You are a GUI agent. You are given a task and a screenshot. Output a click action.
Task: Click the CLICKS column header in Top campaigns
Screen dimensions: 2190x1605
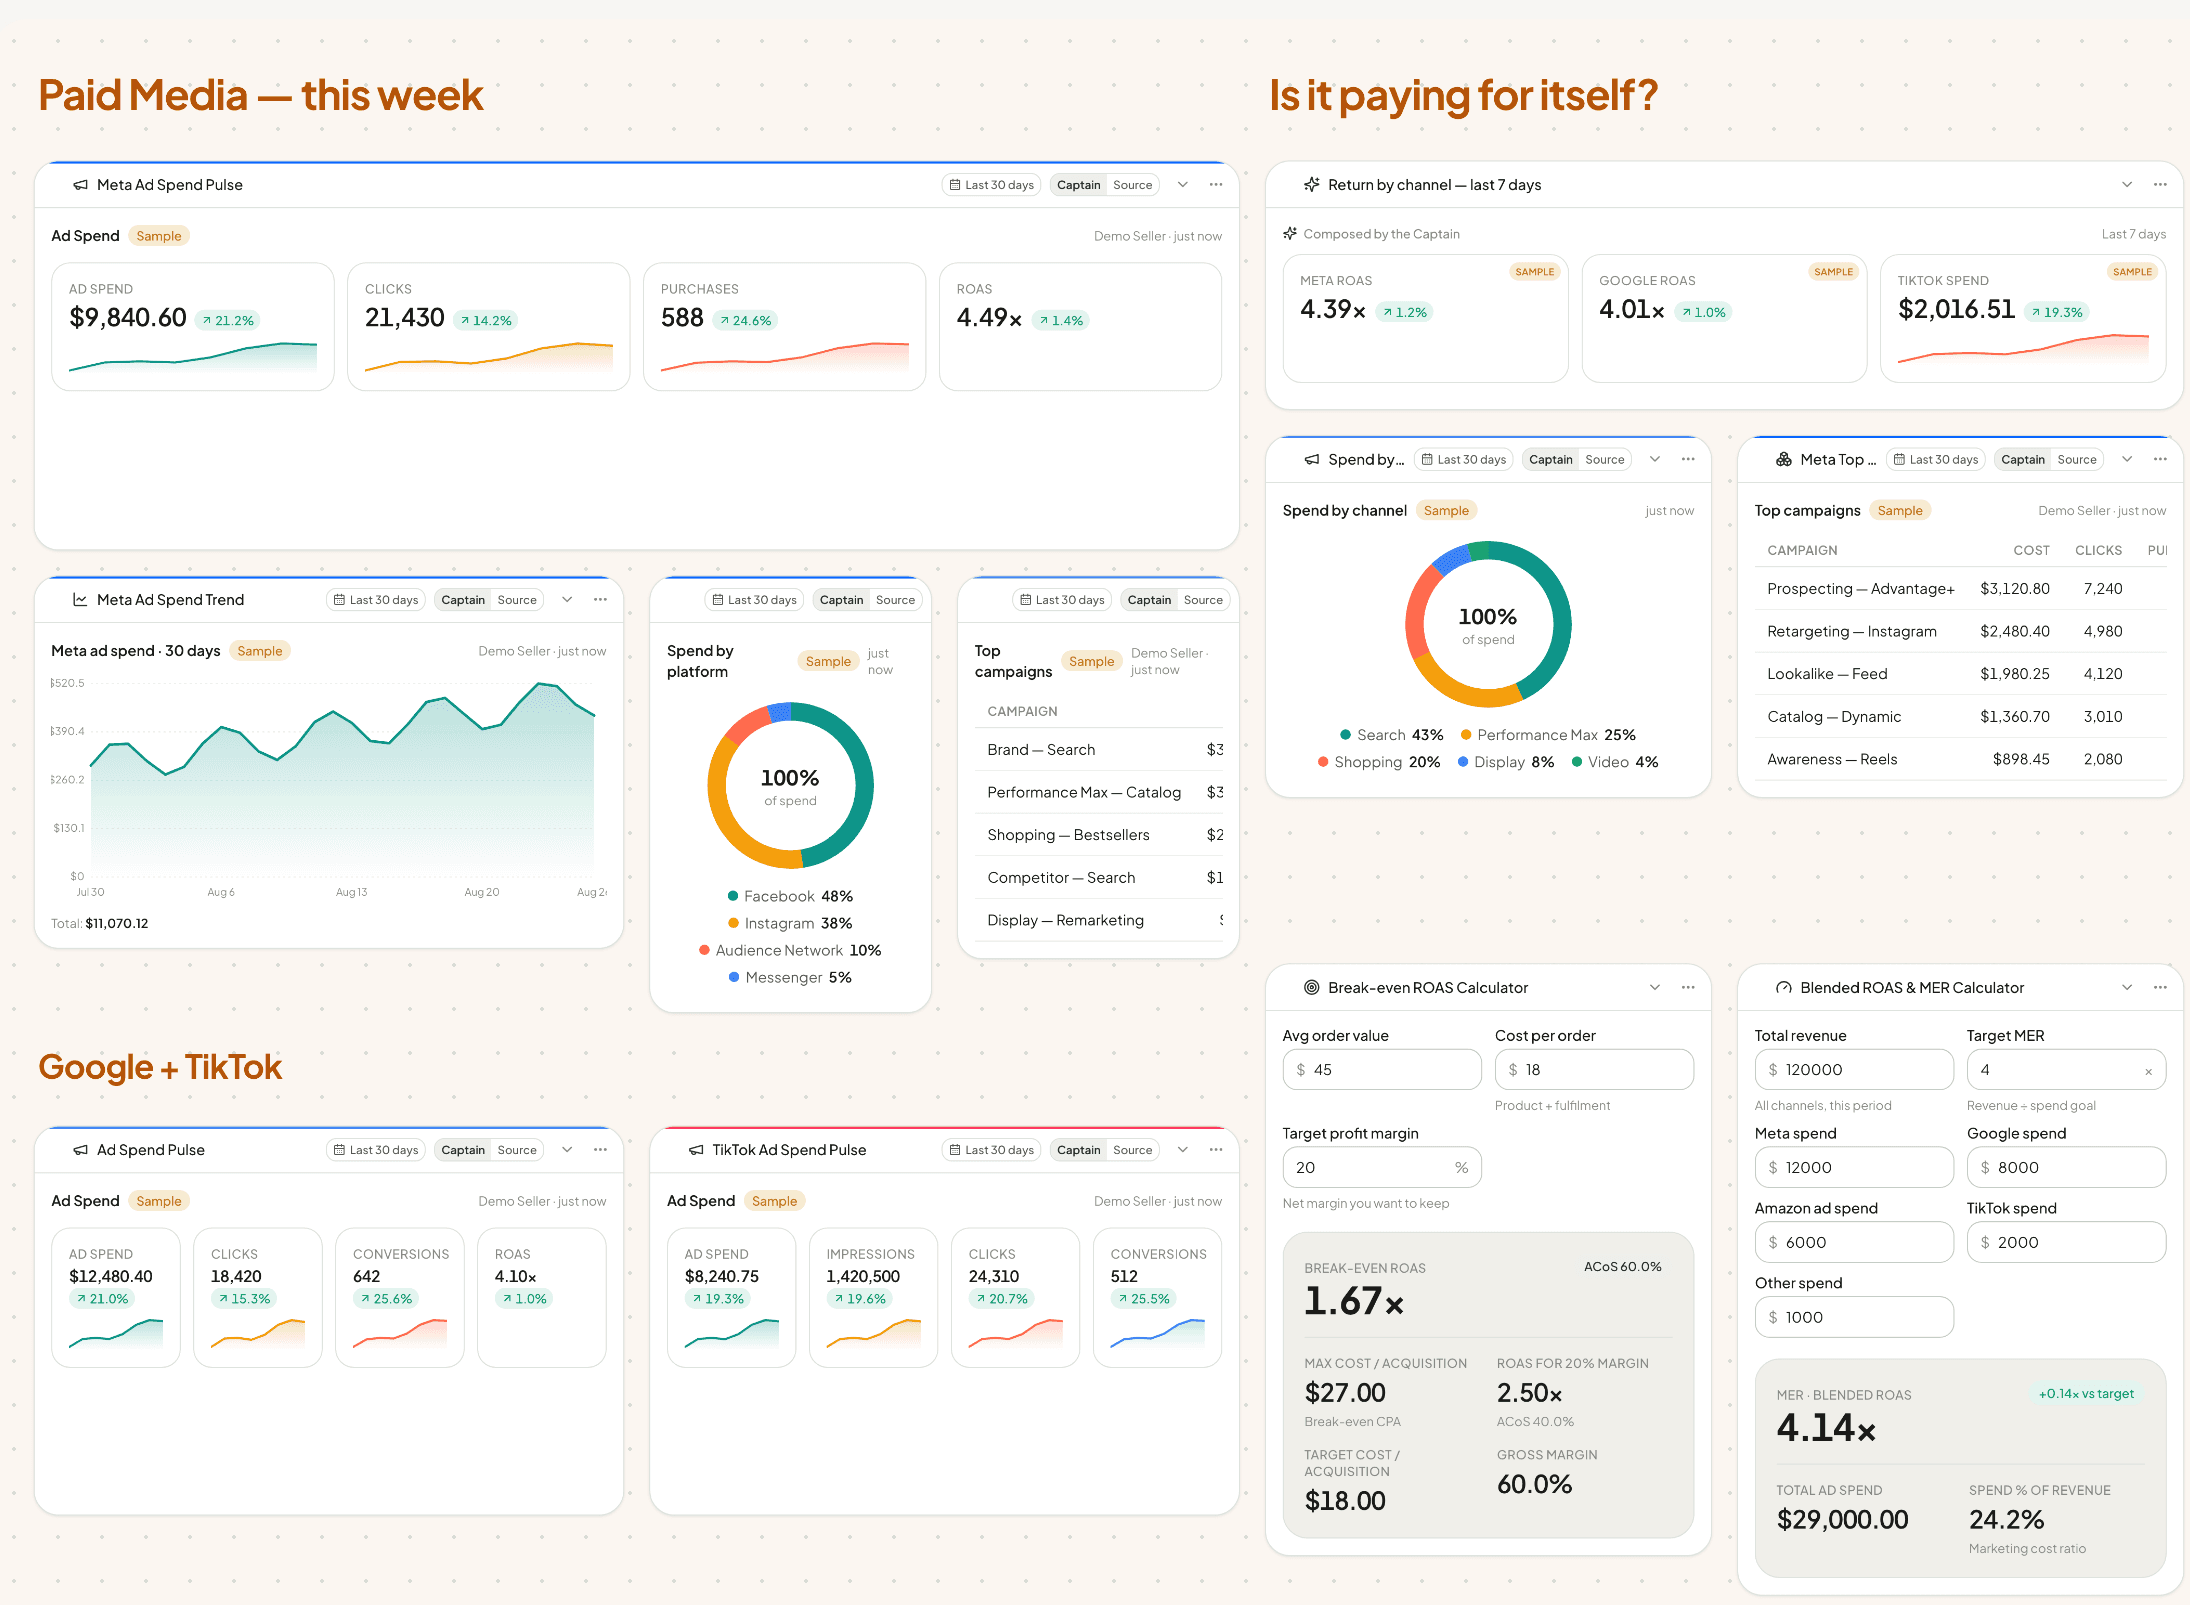[2098, 551]
